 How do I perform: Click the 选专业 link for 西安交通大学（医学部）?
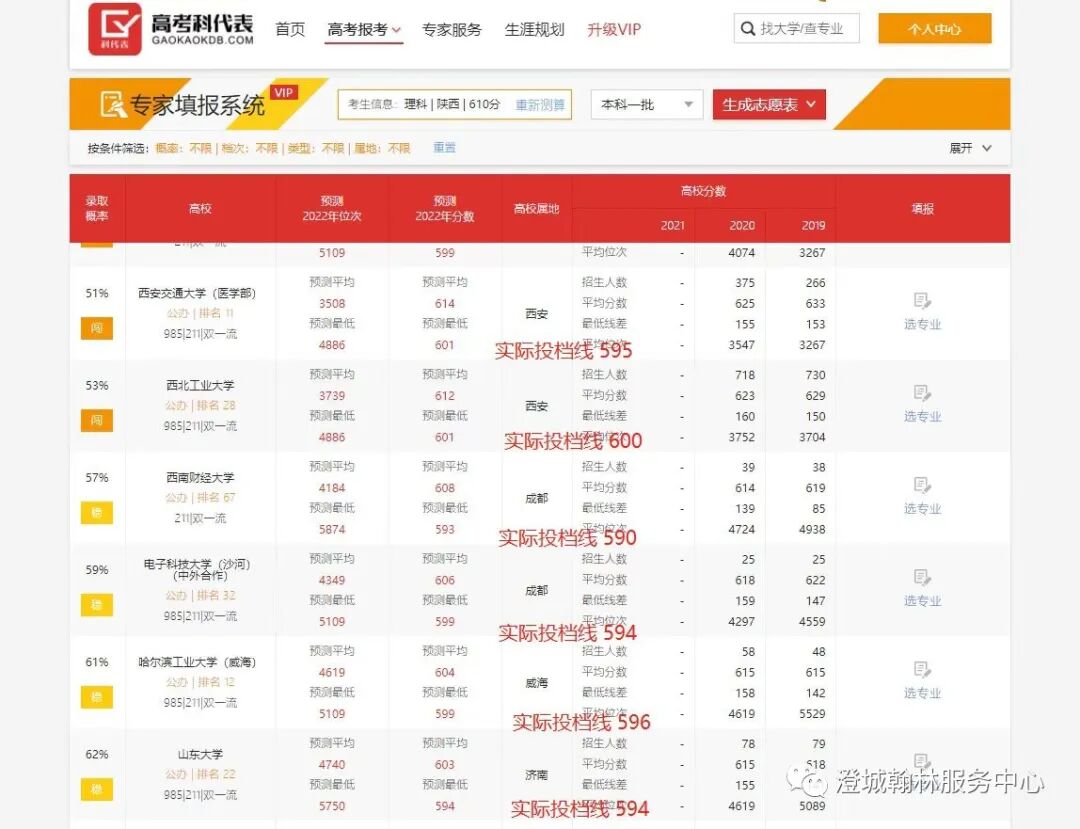pyautogui.click(x=922, y=324)
